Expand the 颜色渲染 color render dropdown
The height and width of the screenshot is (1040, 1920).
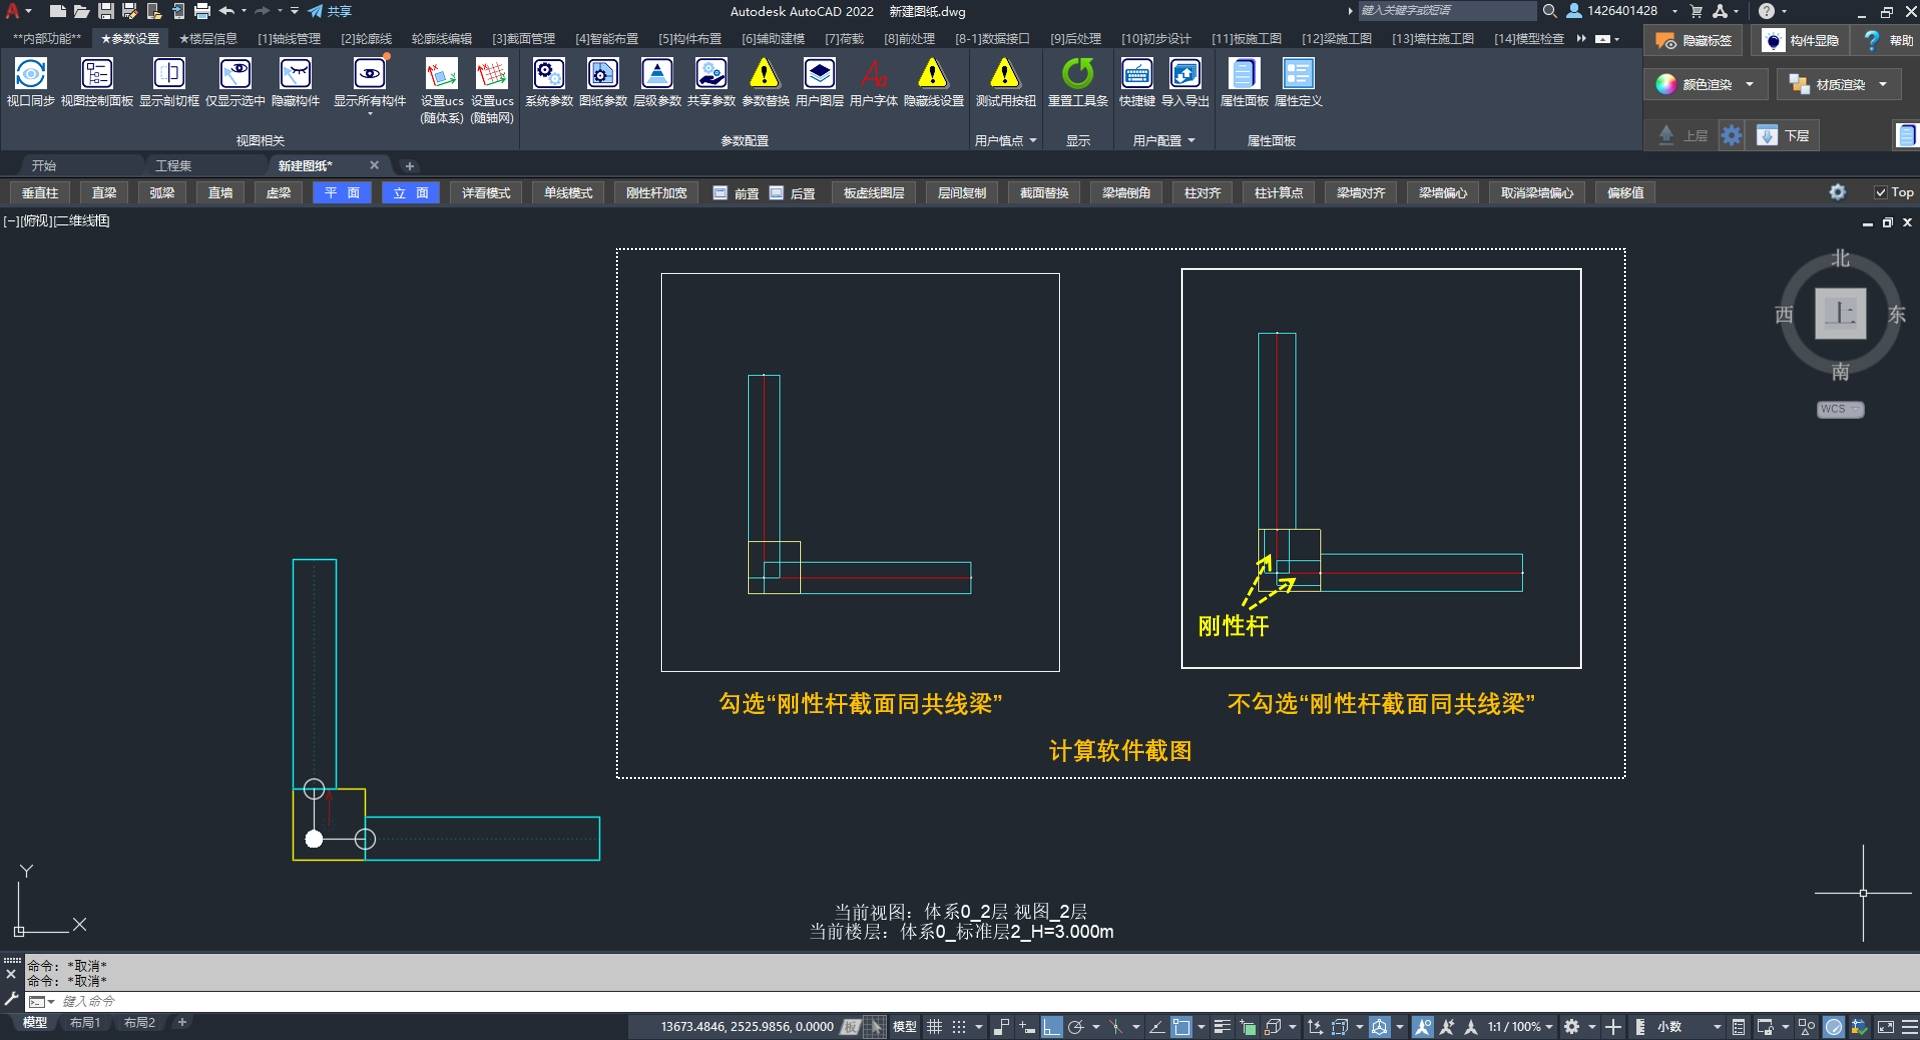point(1749,85)
